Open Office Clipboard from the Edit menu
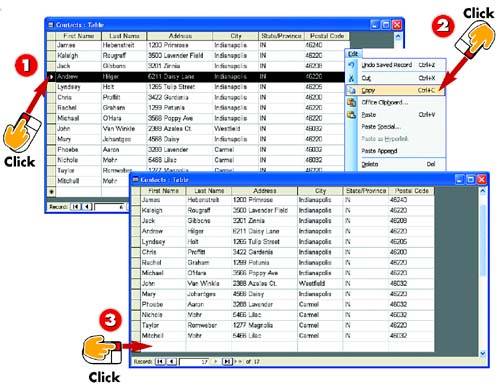The image size is (500, 388). coord(396,103)
